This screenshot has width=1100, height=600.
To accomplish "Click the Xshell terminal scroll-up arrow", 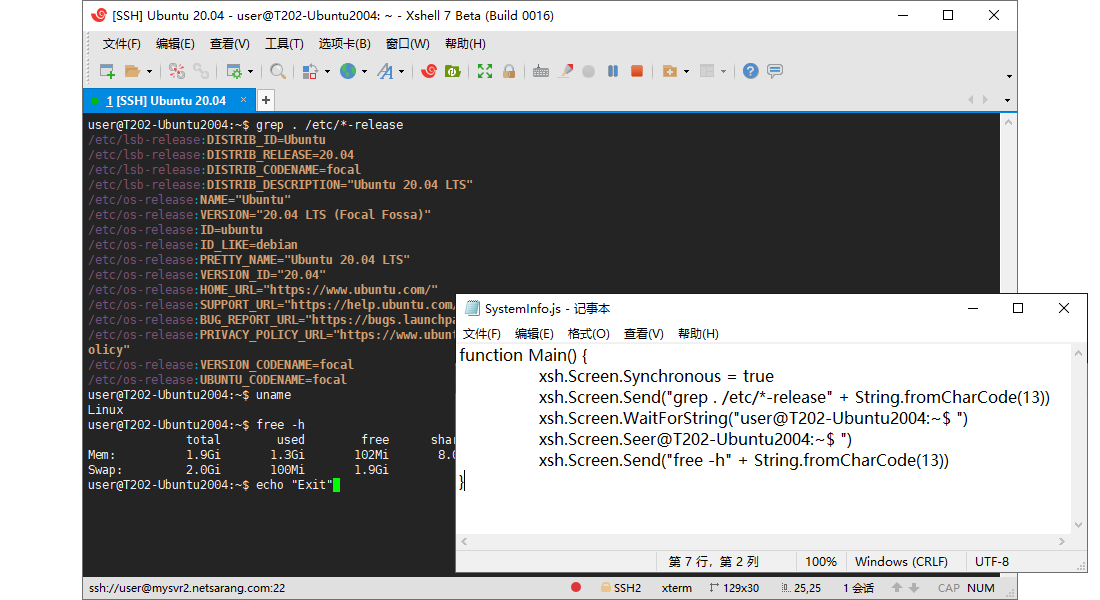I will click(x=1008, y=122).
